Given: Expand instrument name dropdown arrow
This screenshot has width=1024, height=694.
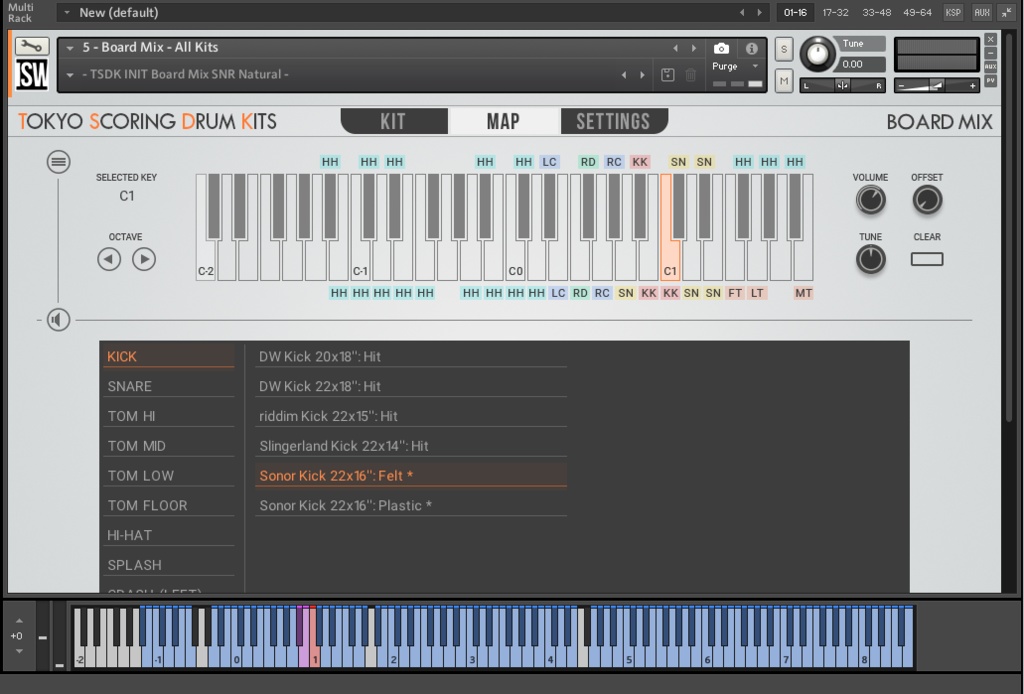Looking at the screenshot, I should click(x=70, y=48).
